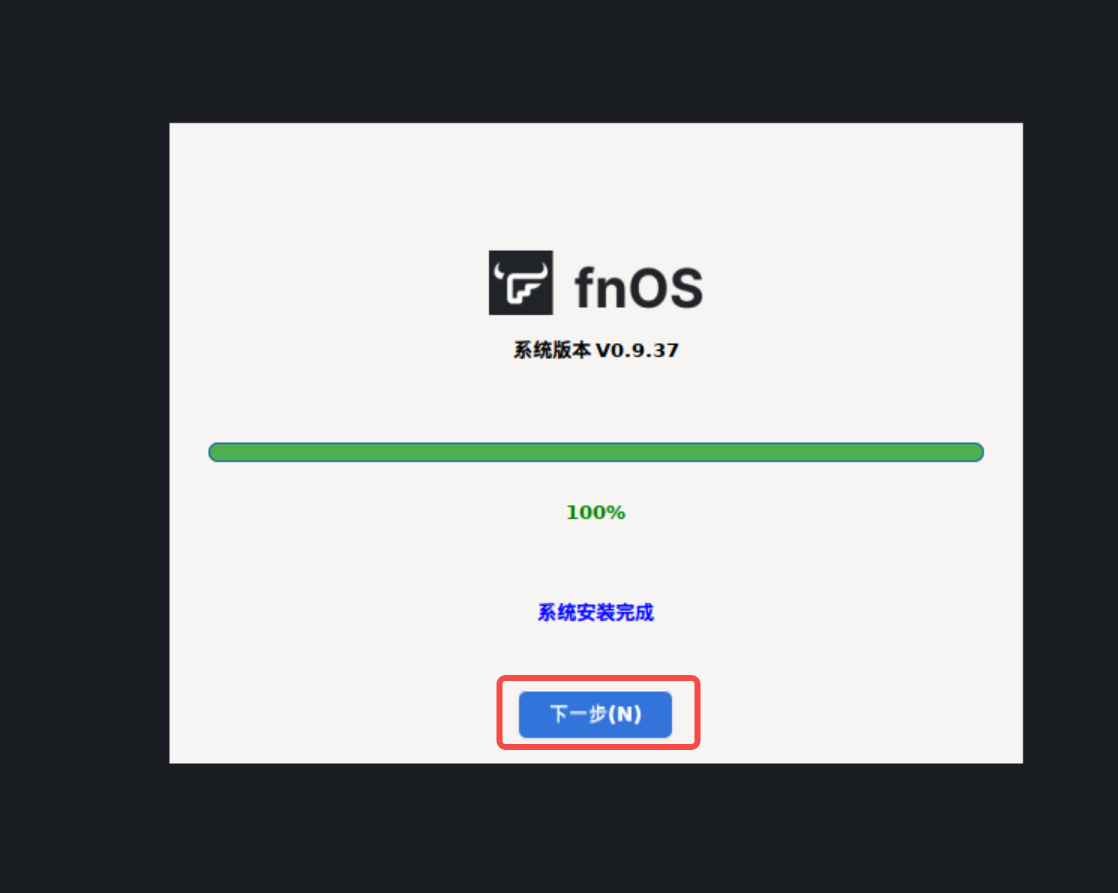Screen dimensions: 1118x893
Task: Click the fnOS bull logo icon
Action: click(x=520, y=282)
